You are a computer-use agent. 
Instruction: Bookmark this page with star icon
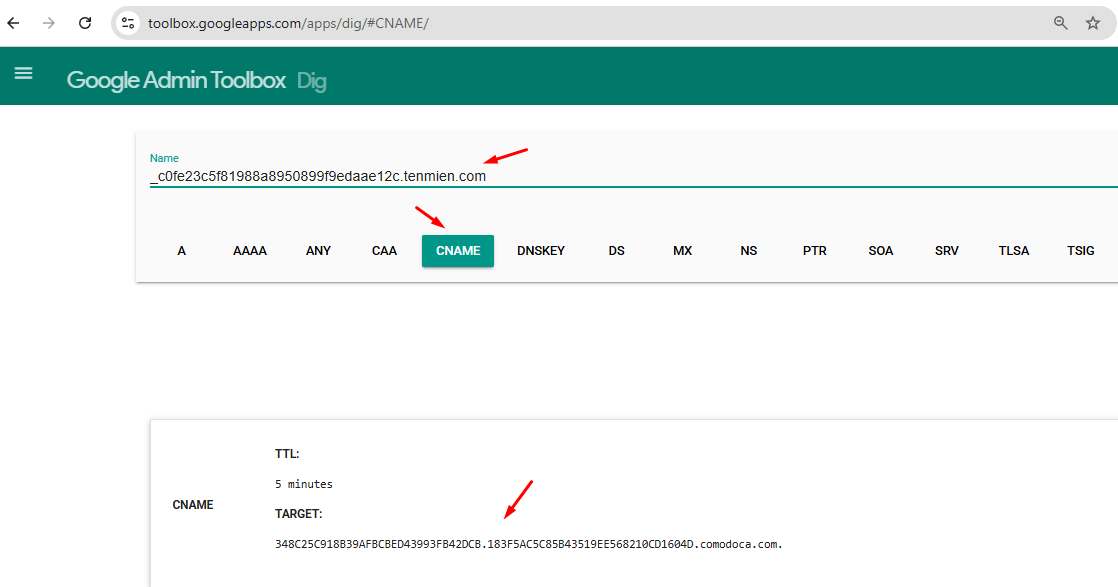click(x=1093, y=23)
